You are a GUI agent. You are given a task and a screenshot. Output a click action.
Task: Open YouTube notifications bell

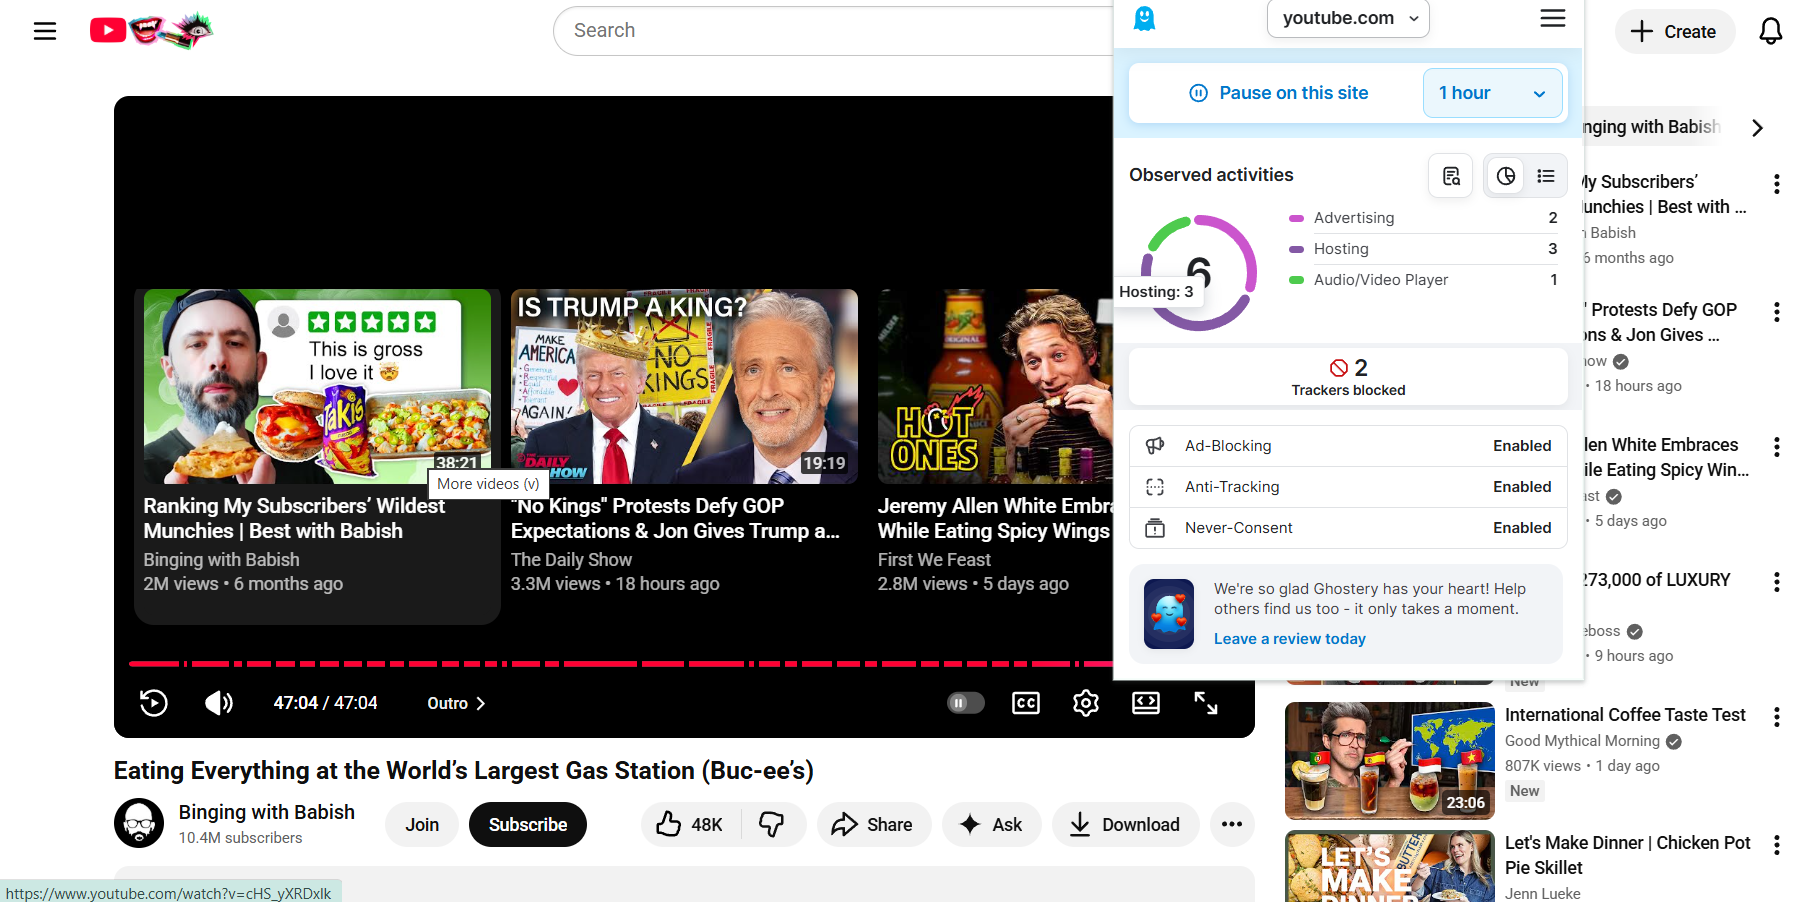tap(1770, 31)
